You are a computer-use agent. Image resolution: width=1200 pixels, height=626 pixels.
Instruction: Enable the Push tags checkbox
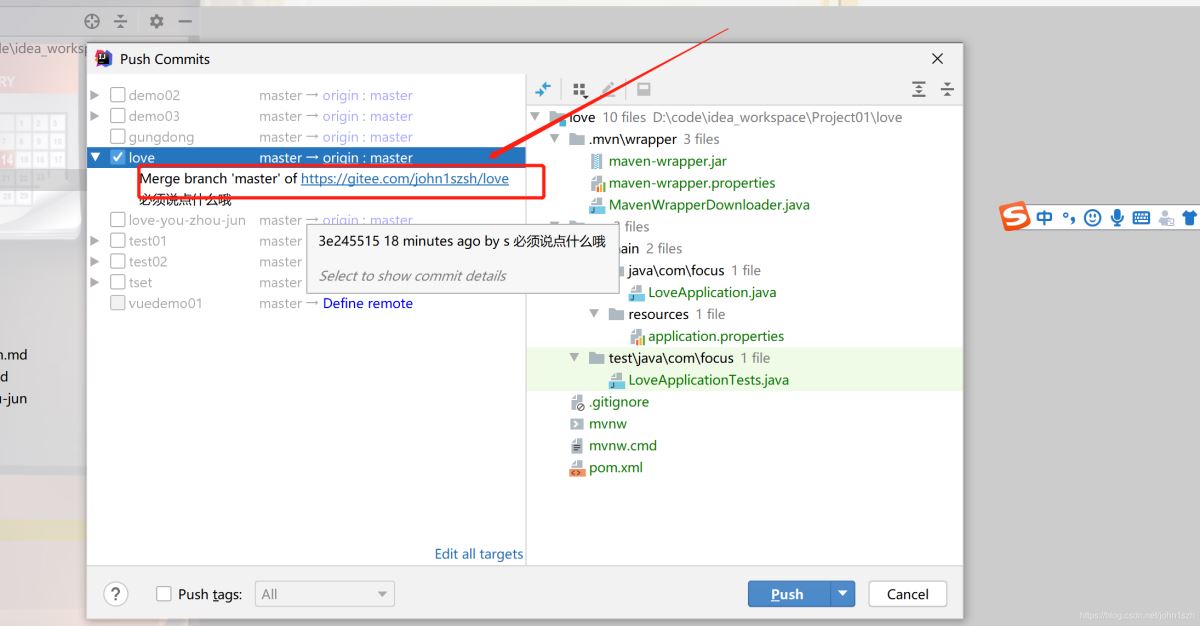[164, 594]
